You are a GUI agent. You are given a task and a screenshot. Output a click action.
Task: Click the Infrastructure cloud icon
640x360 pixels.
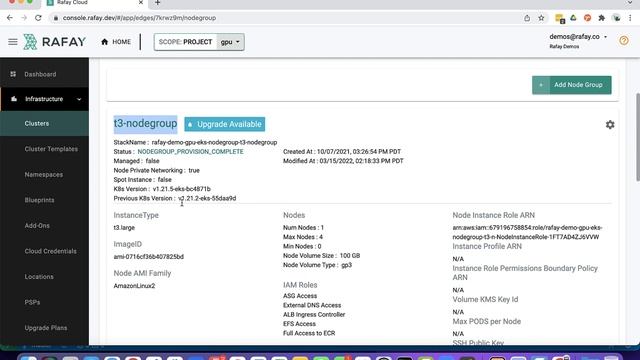click(x=14, y=99)
